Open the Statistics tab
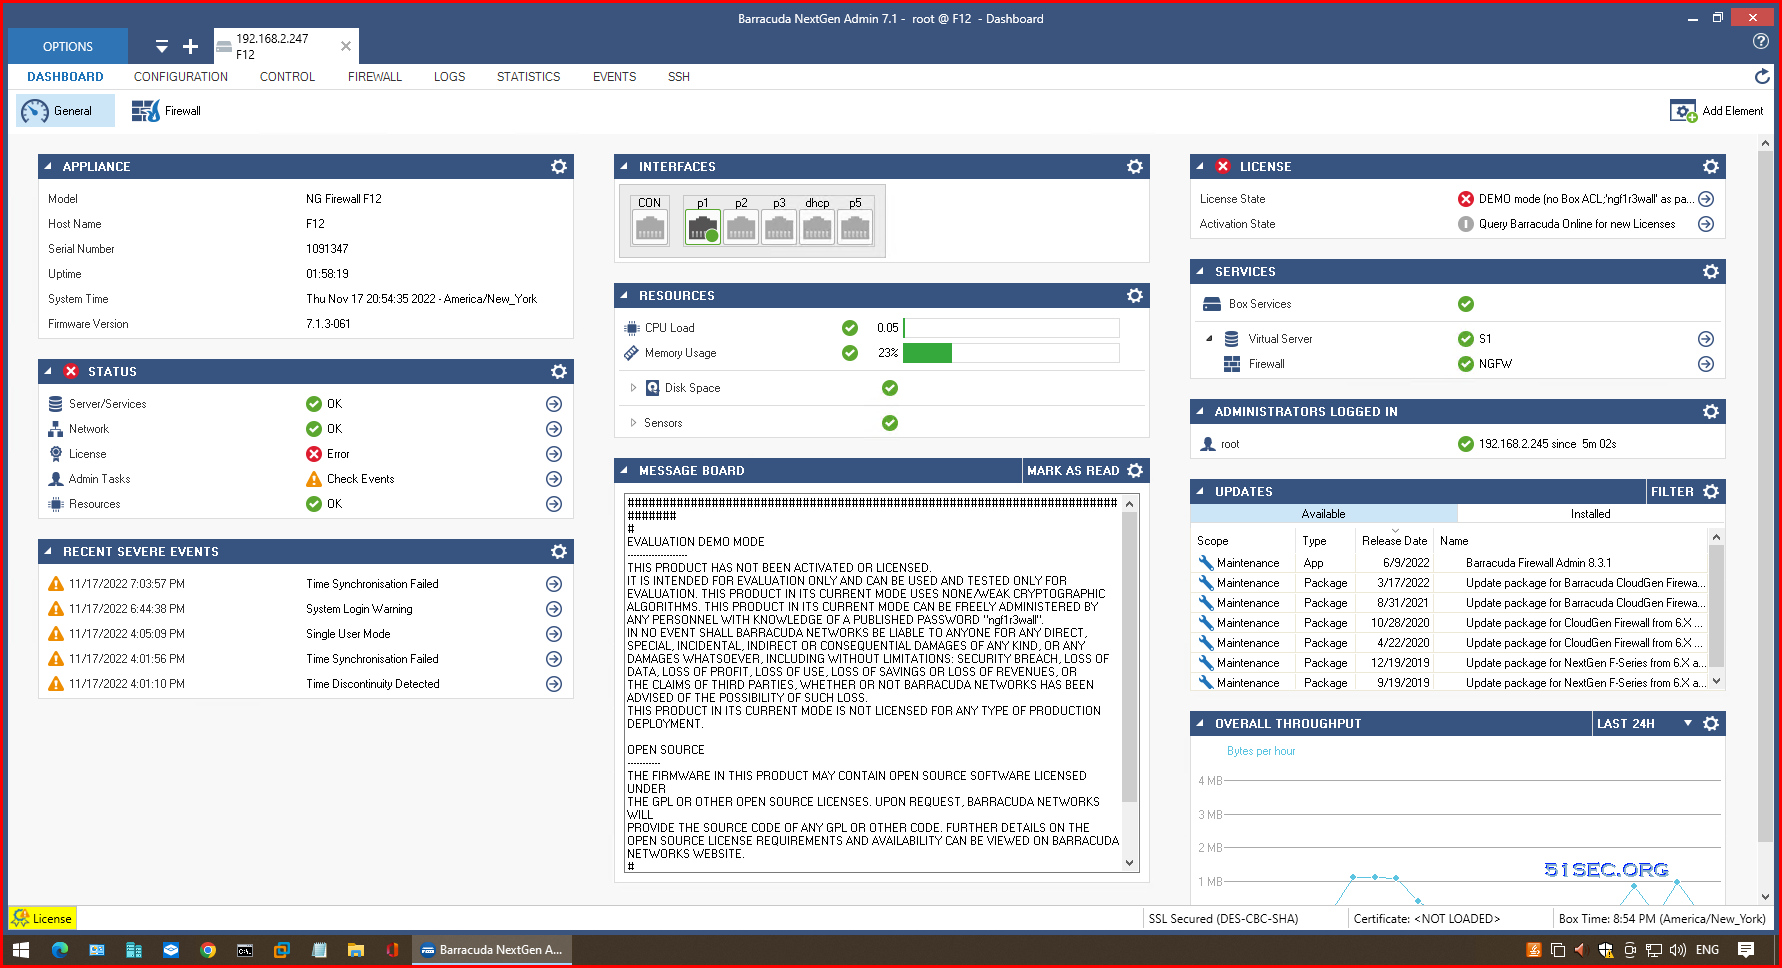 [528, 77]
